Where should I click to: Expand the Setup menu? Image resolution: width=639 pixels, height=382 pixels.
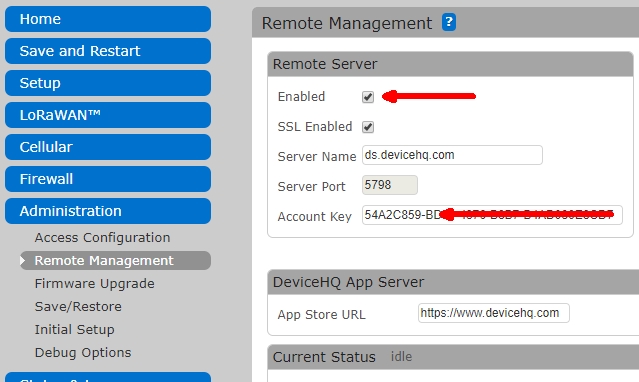click(108, 83)
